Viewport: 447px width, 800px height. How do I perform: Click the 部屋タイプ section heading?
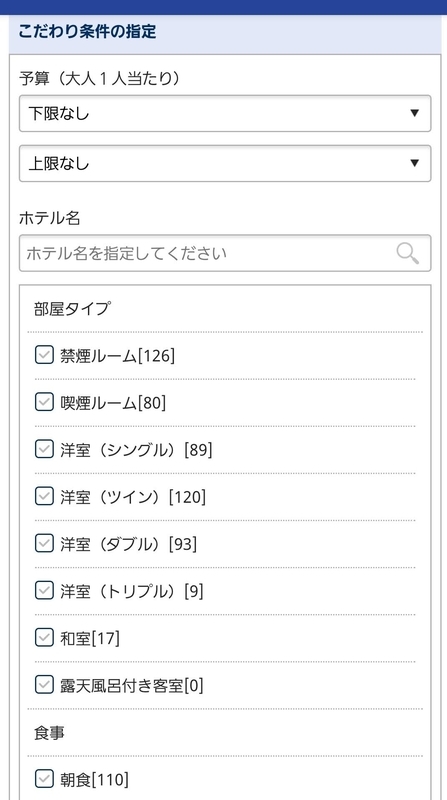72,309
